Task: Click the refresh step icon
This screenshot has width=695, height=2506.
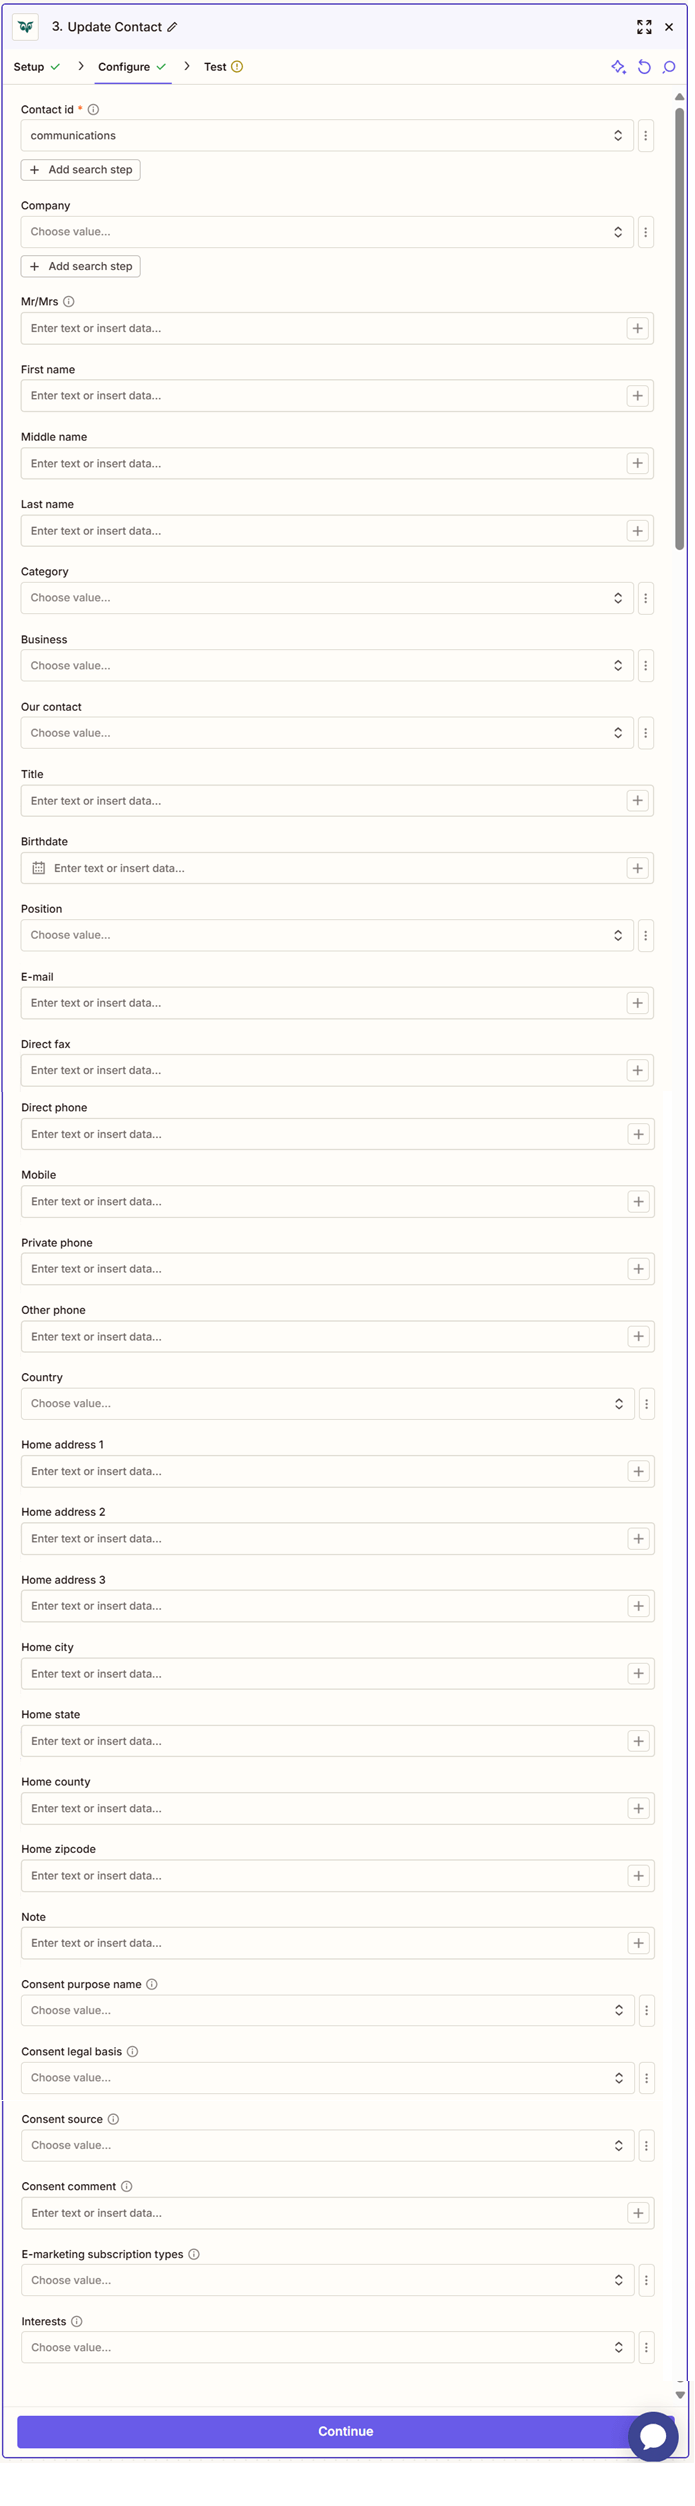Action: coord(644,67)
